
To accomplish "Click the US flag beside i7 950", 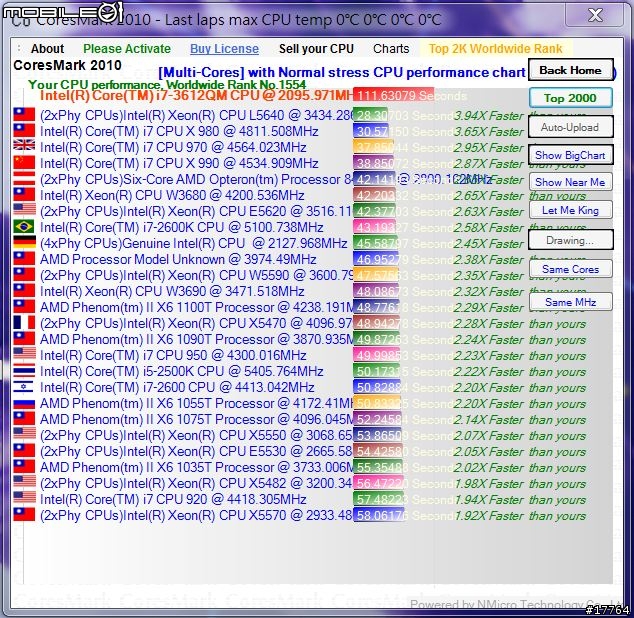I will click(24, 353).
